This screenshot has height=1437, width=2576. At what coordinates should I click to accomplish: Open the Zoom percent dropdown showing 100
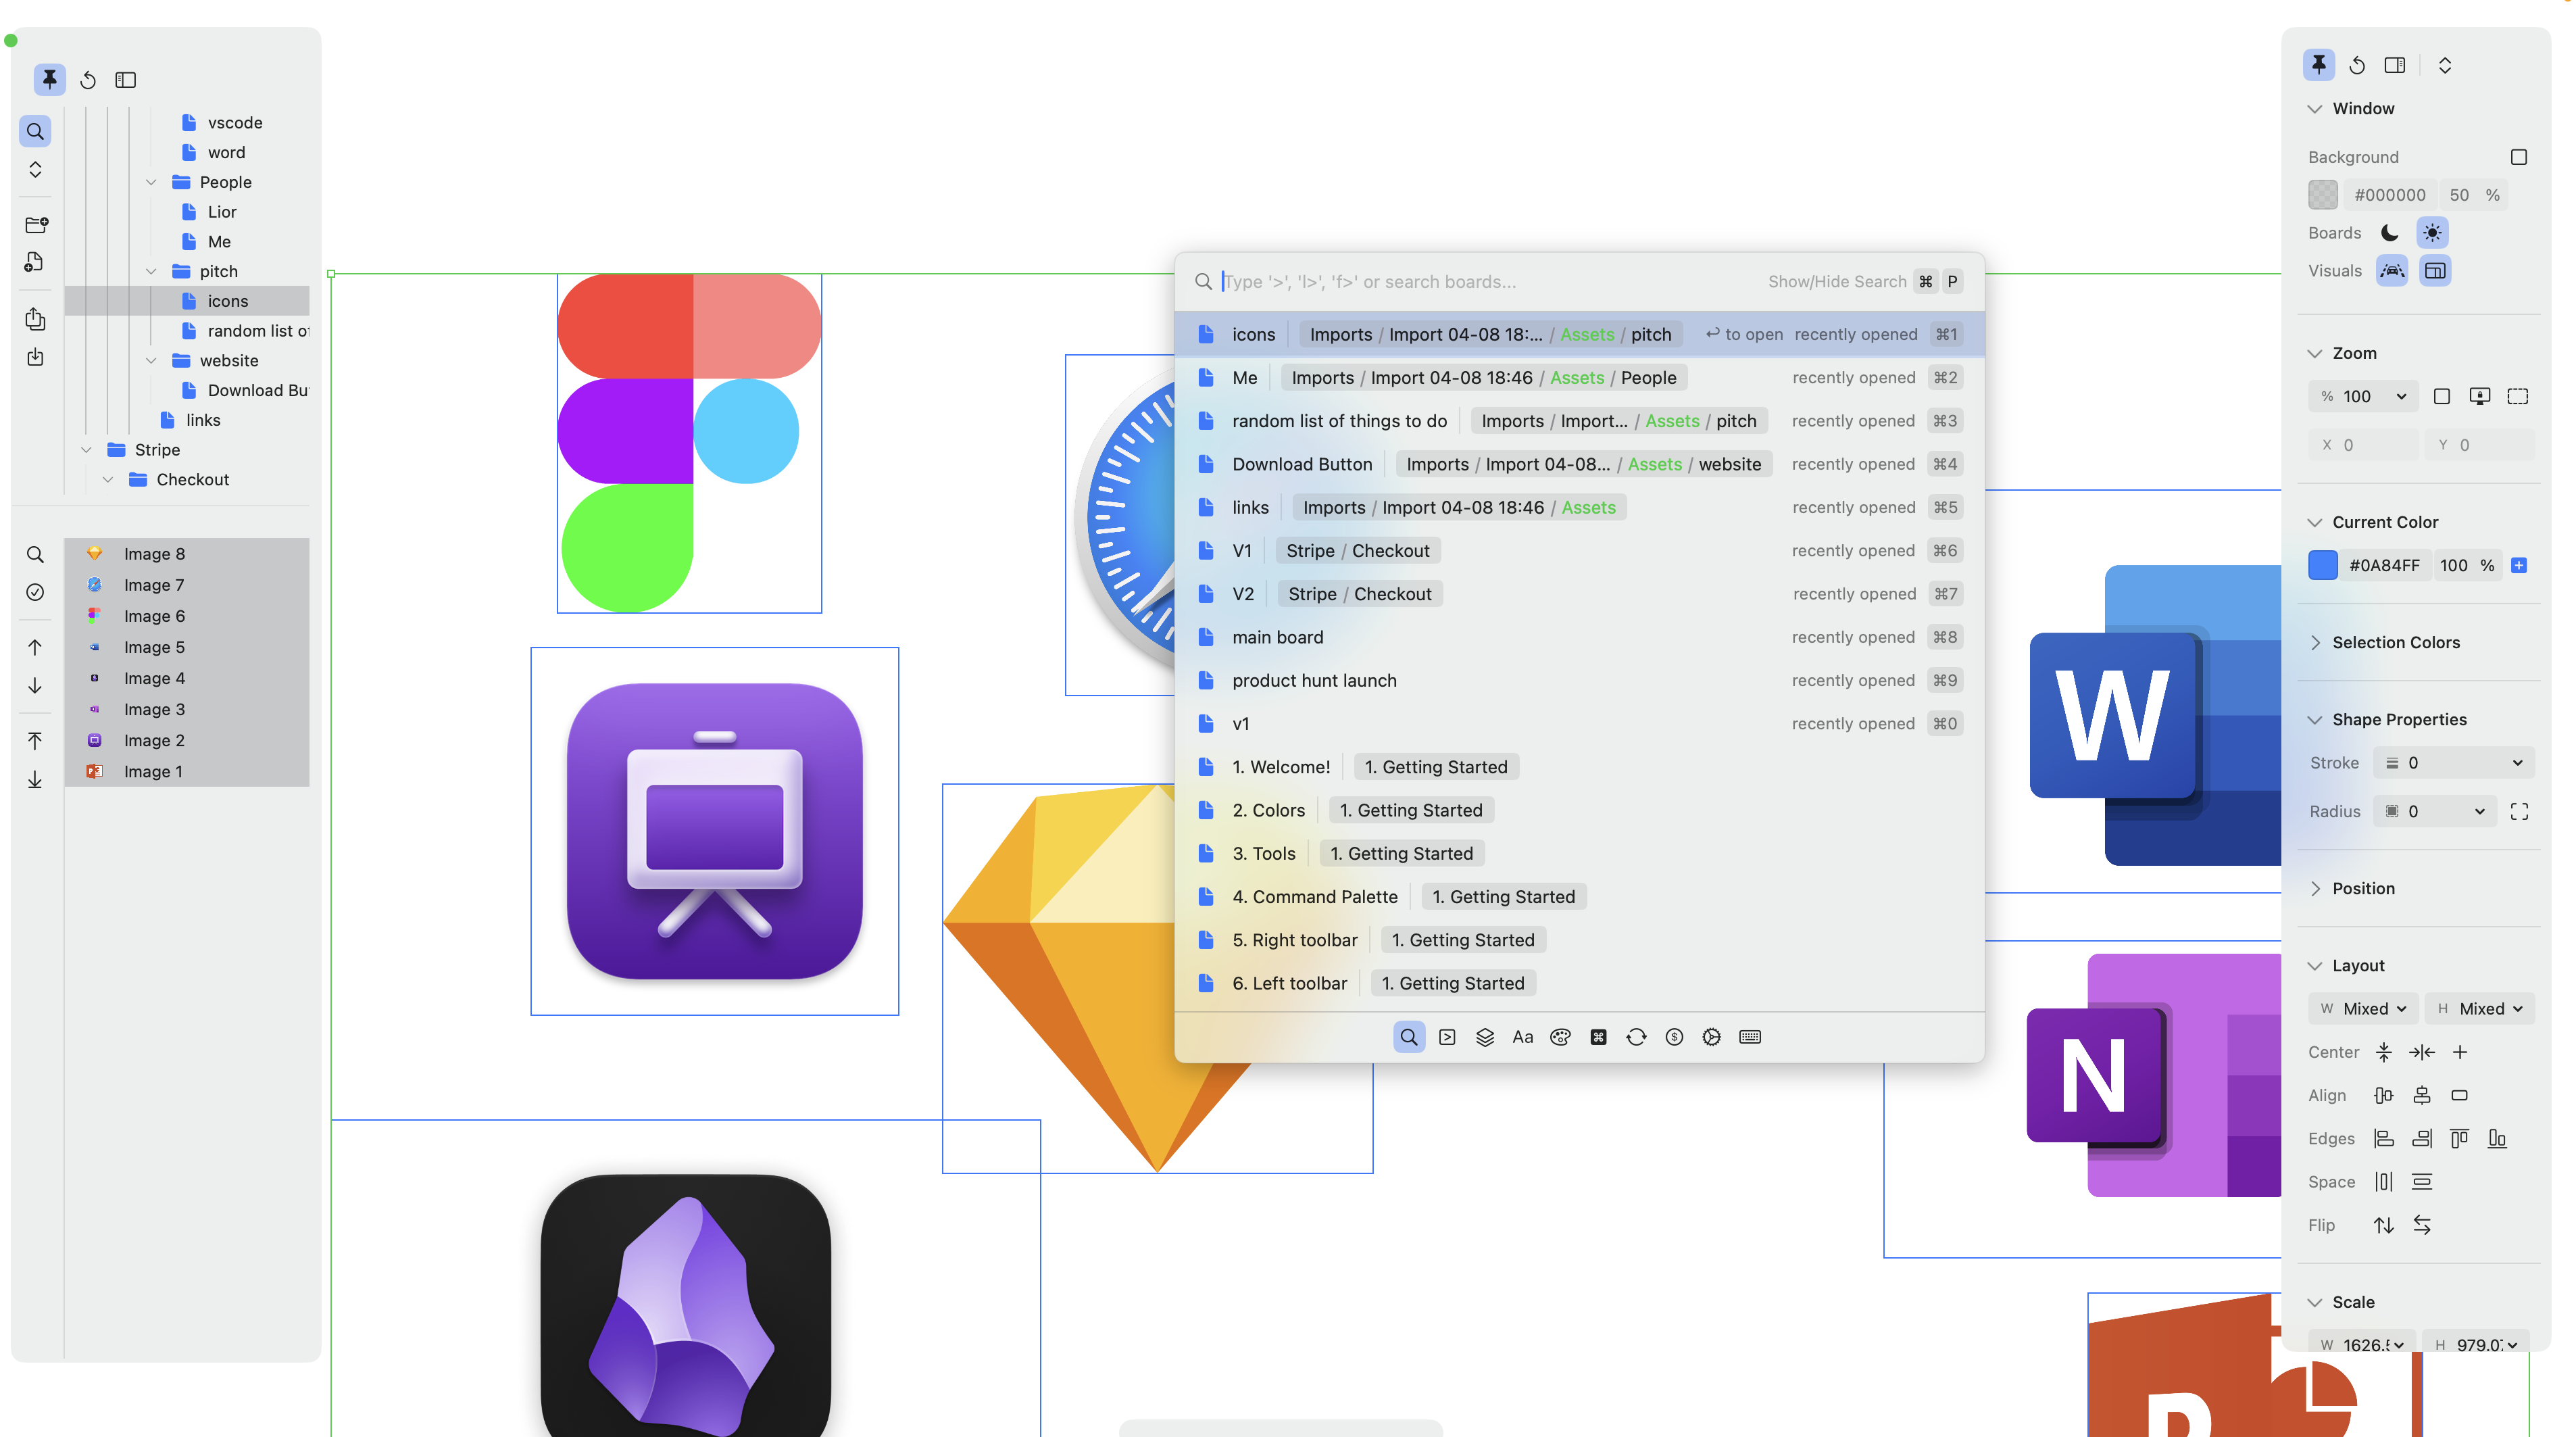point(2363,396)
